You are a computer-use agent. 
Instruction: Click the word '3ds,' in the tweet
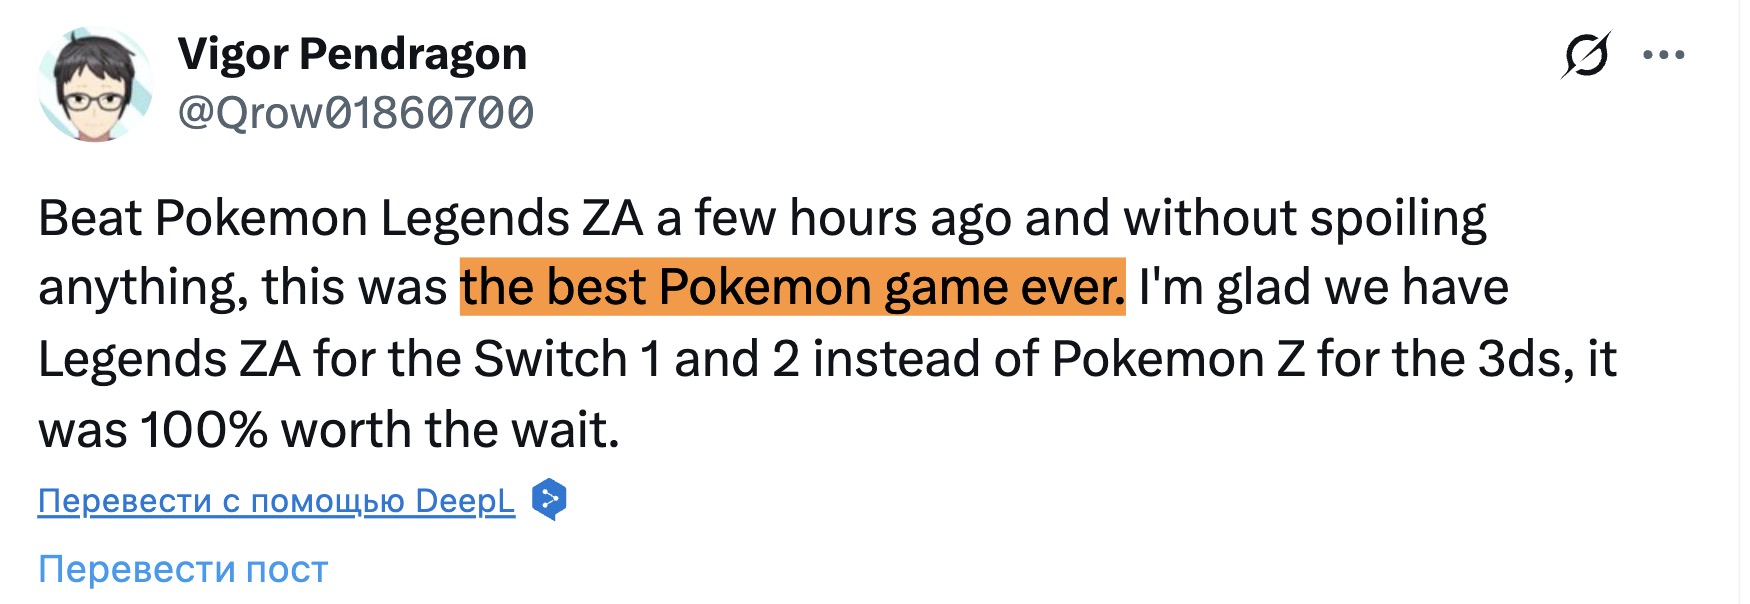[x=1526, y=359]
